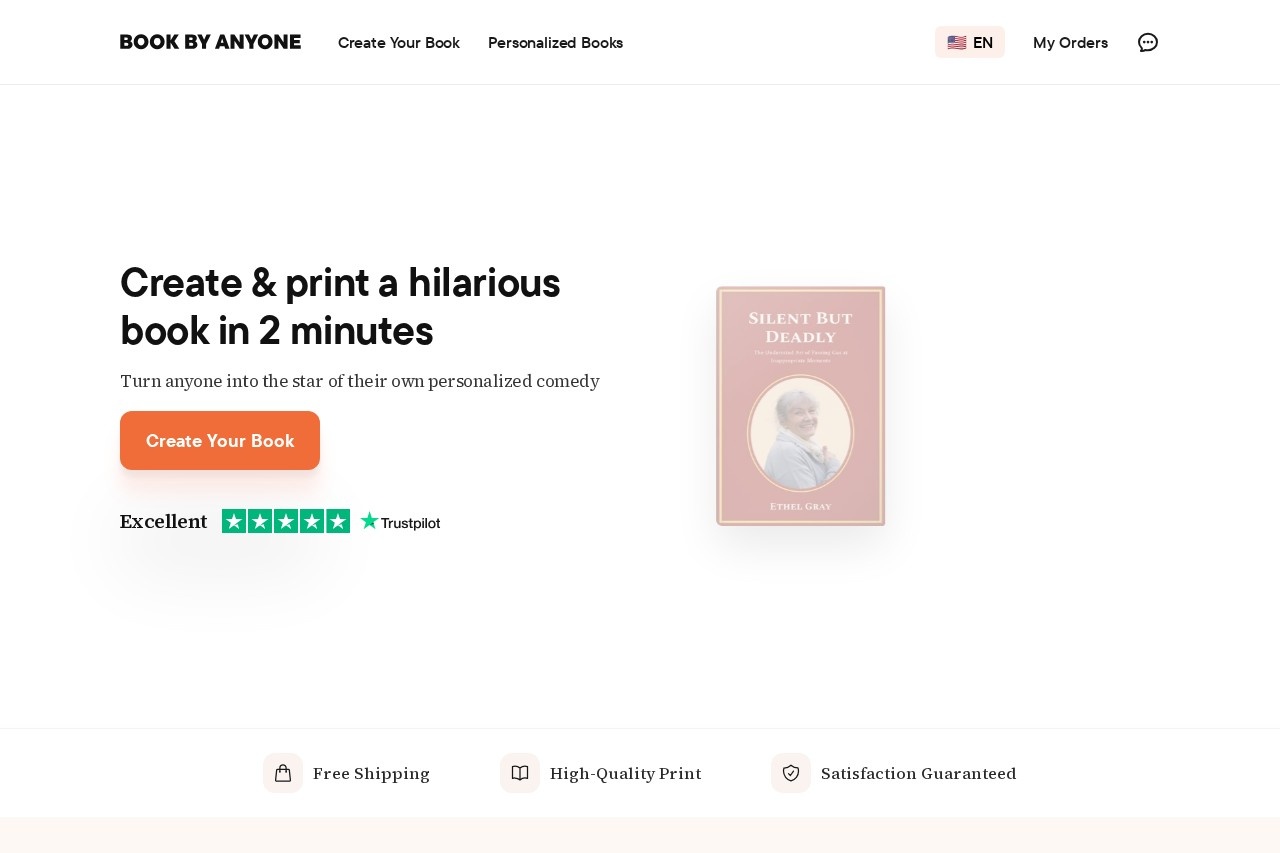
Task: Open My Orders
Action: point(1070,42)
